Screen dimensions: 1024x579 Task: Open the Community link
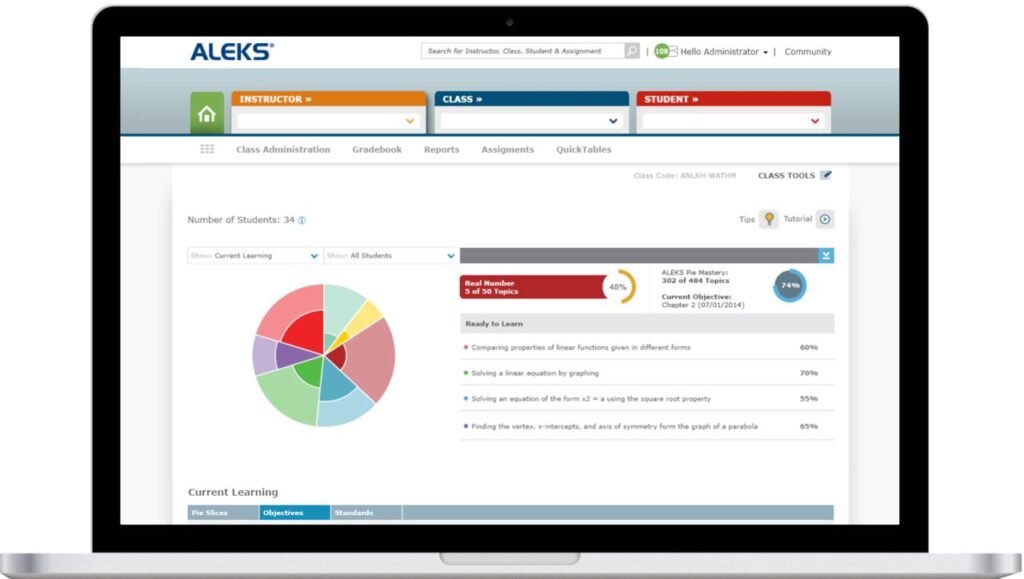coord(808,52)
